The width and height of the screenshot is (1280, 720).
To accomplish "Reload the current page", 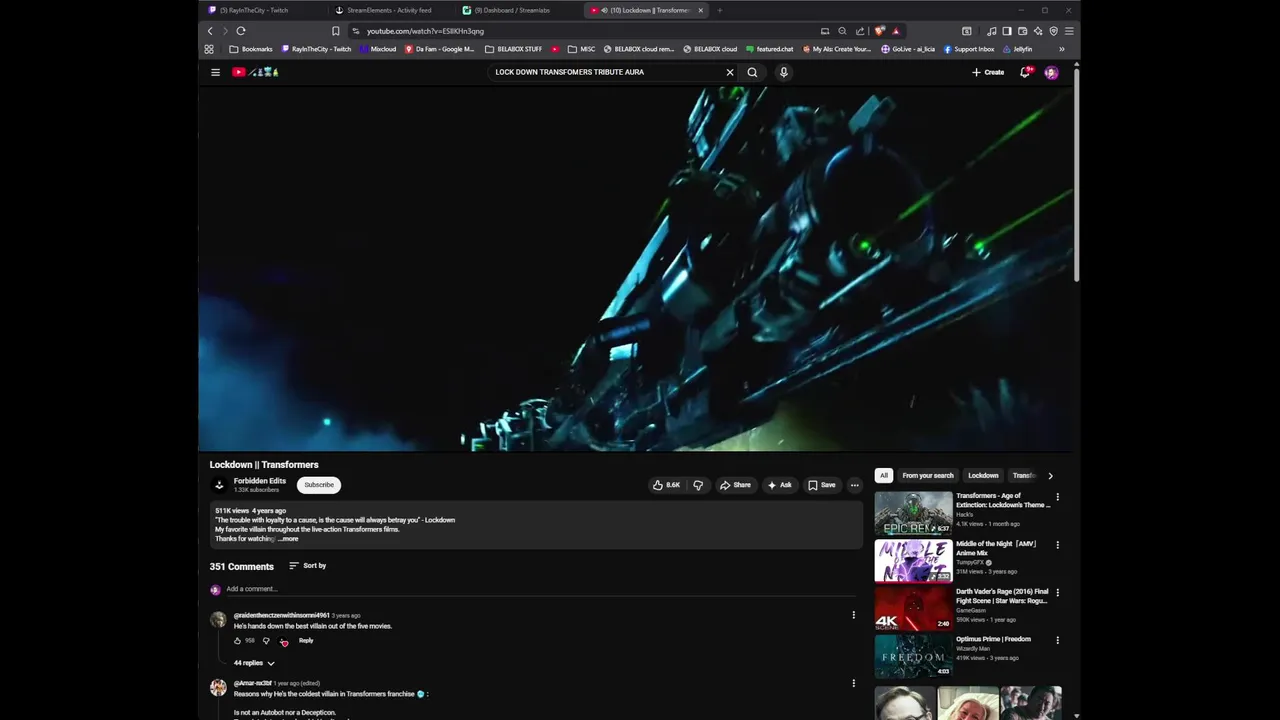I will tap(241, 31).
